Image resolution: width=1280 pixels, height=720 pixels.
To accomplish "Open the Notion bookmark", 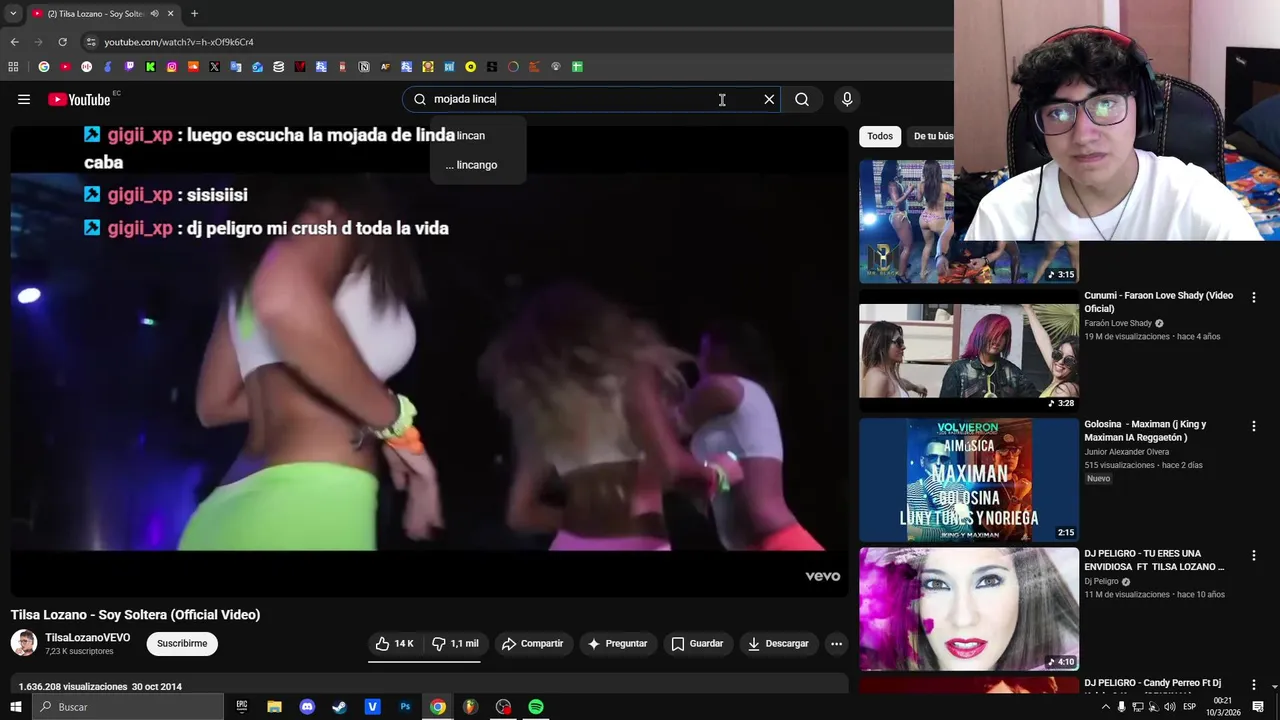I will [x=364, y=67].
